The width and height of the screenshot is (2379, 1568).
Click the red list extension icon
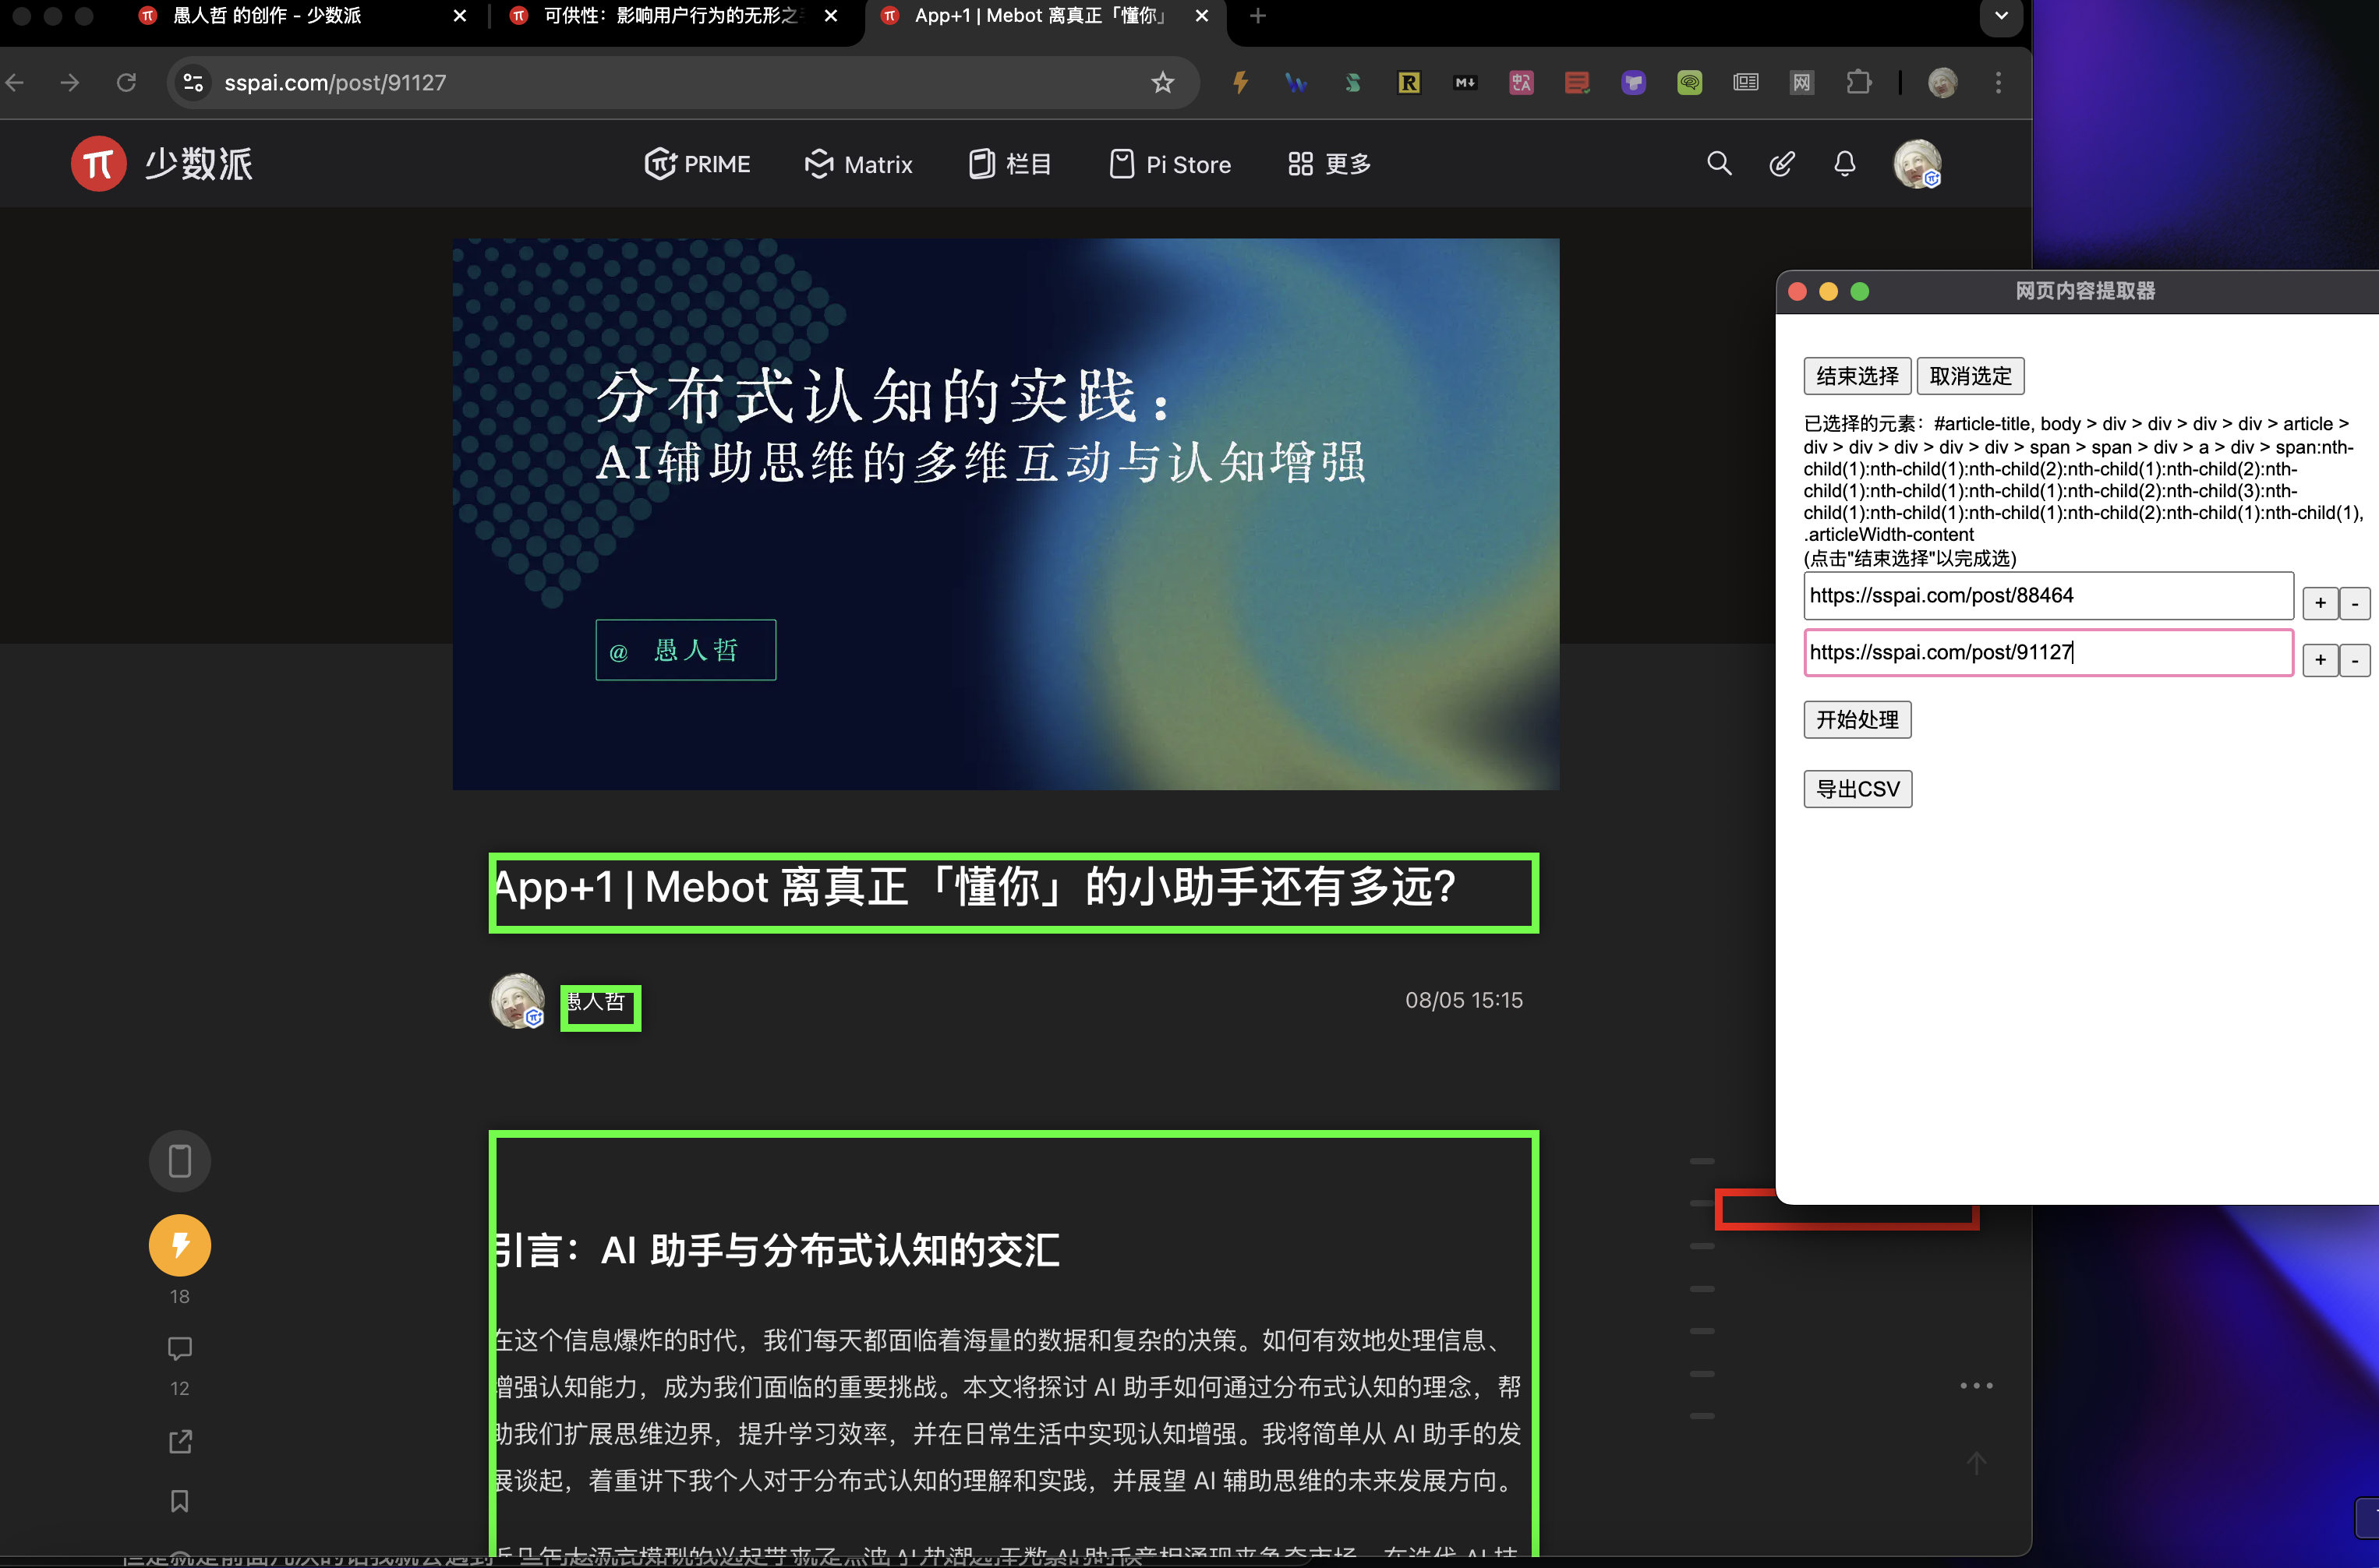click(1577, 82)
